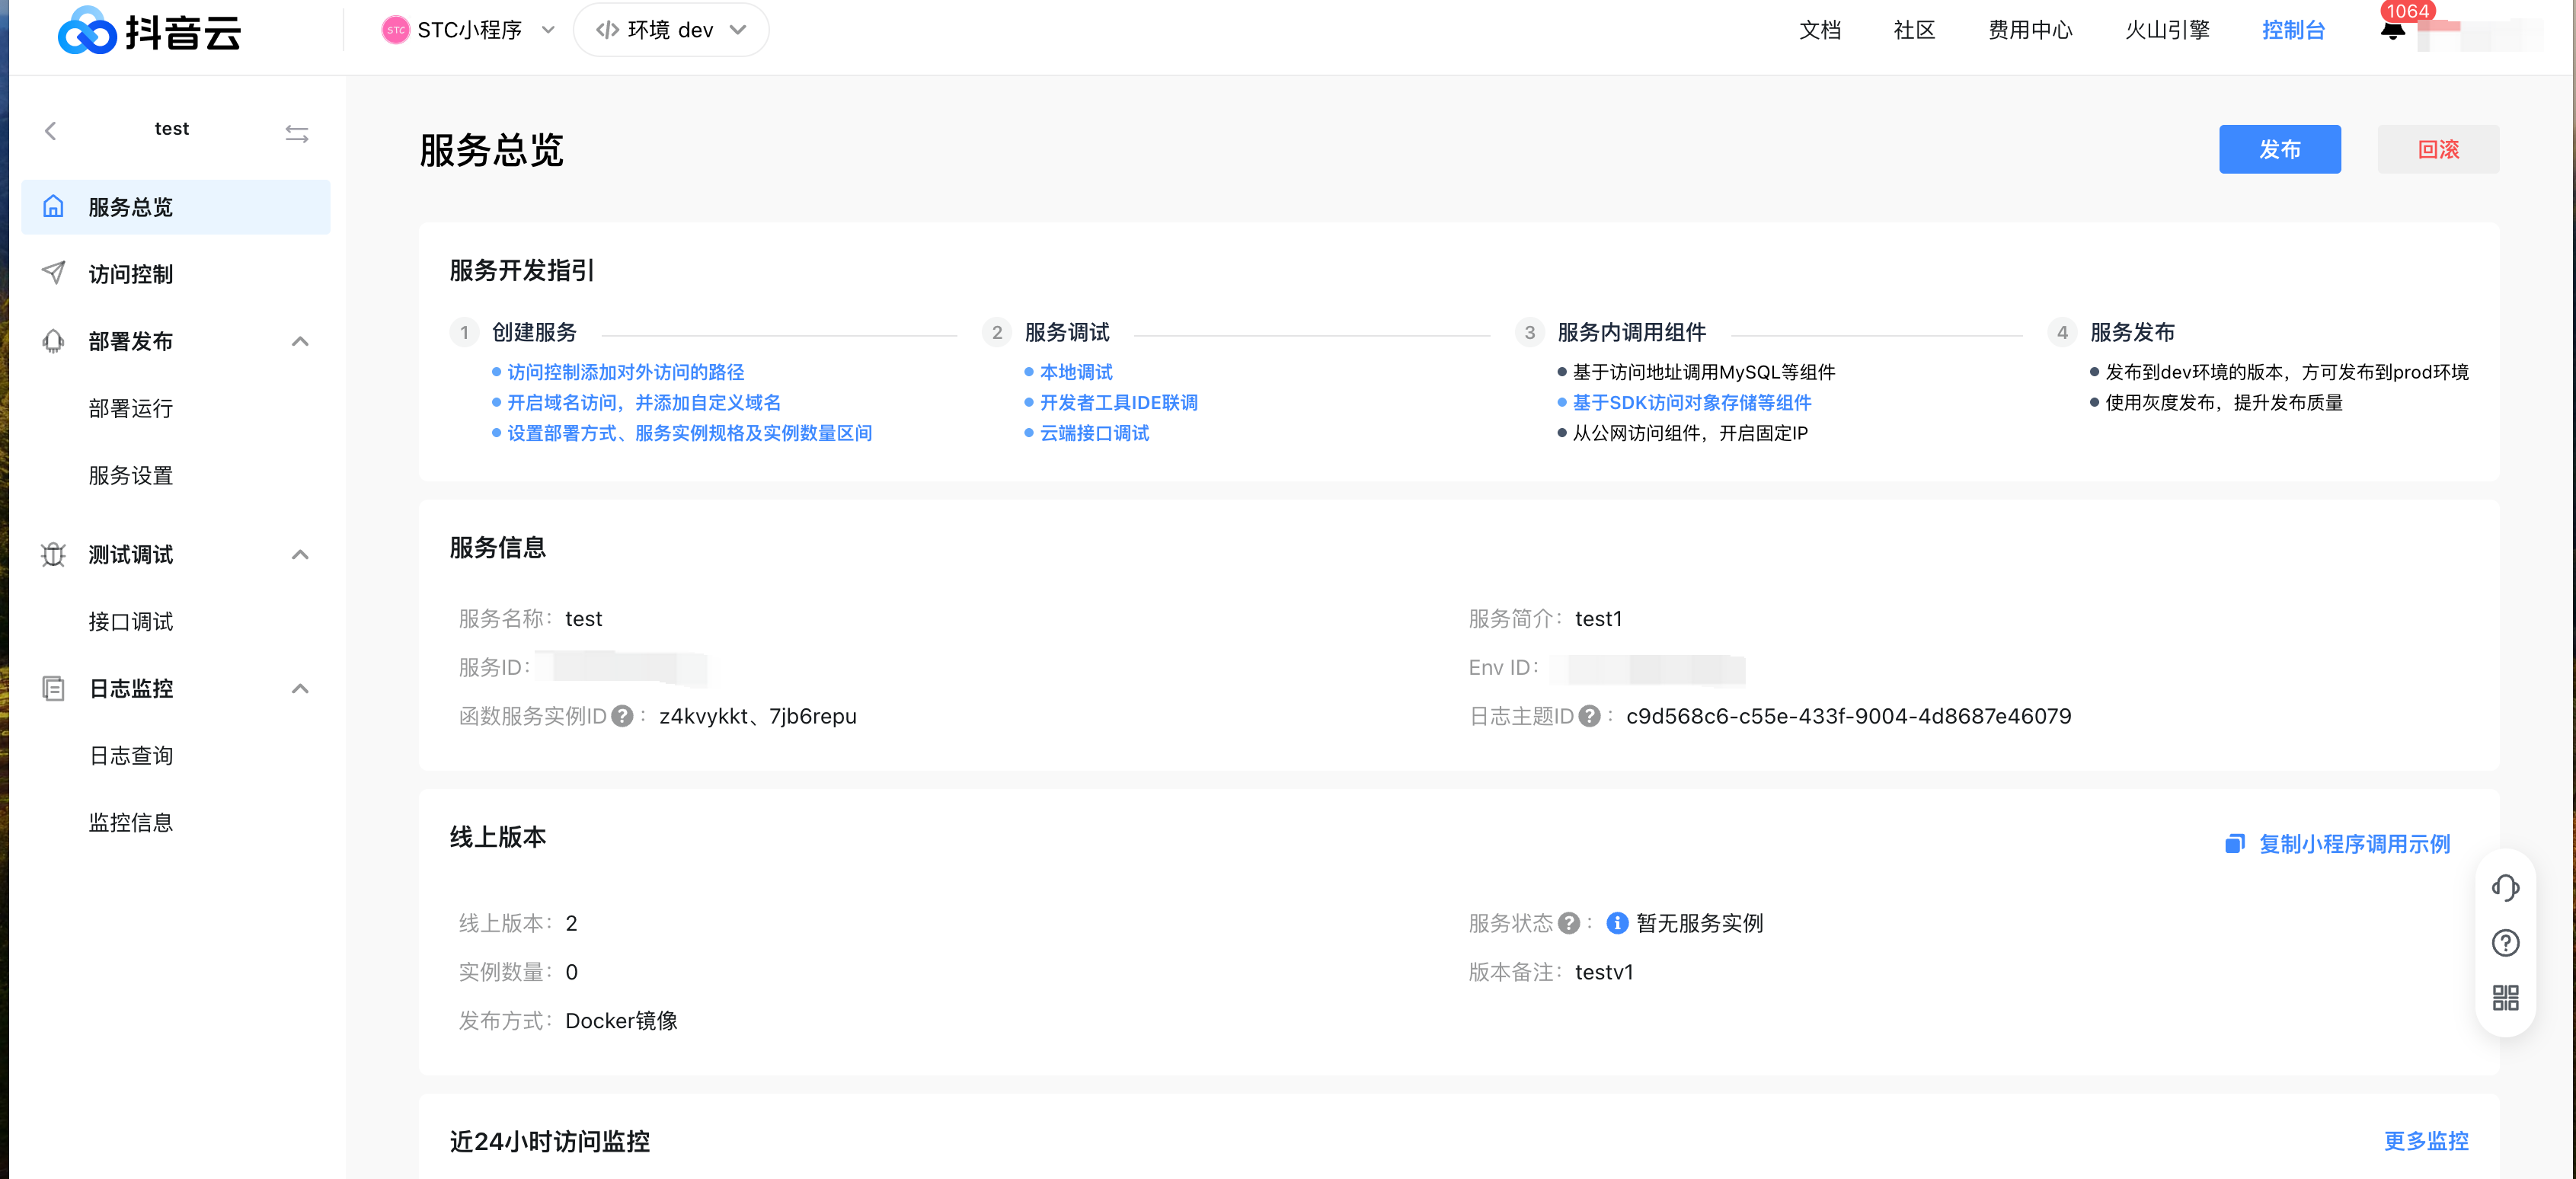2576x1179 pixels.
Task: Click the back arrow beside test
Action: pyautogui.click(x=51, y=130)
